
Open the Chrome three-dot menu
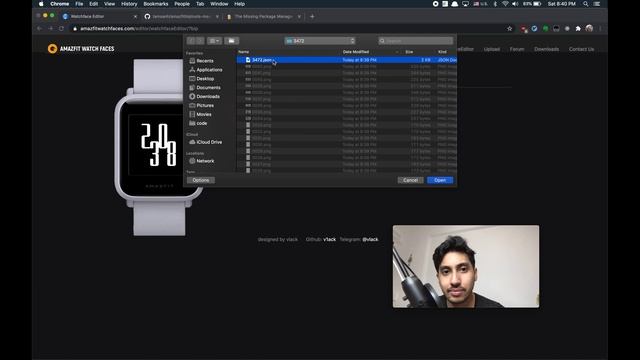(x=600, y=29)
